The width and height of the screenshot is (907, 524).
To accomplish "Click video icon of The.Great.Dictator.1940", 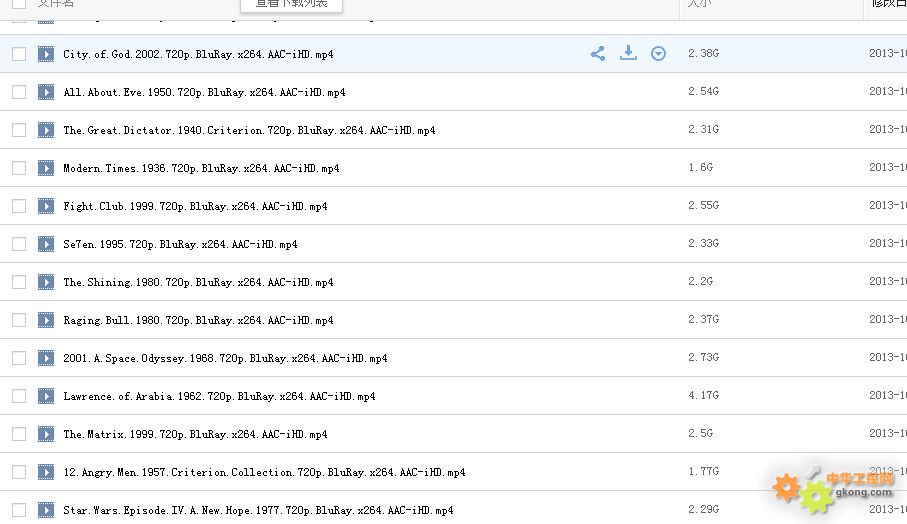I will point(46,130).
